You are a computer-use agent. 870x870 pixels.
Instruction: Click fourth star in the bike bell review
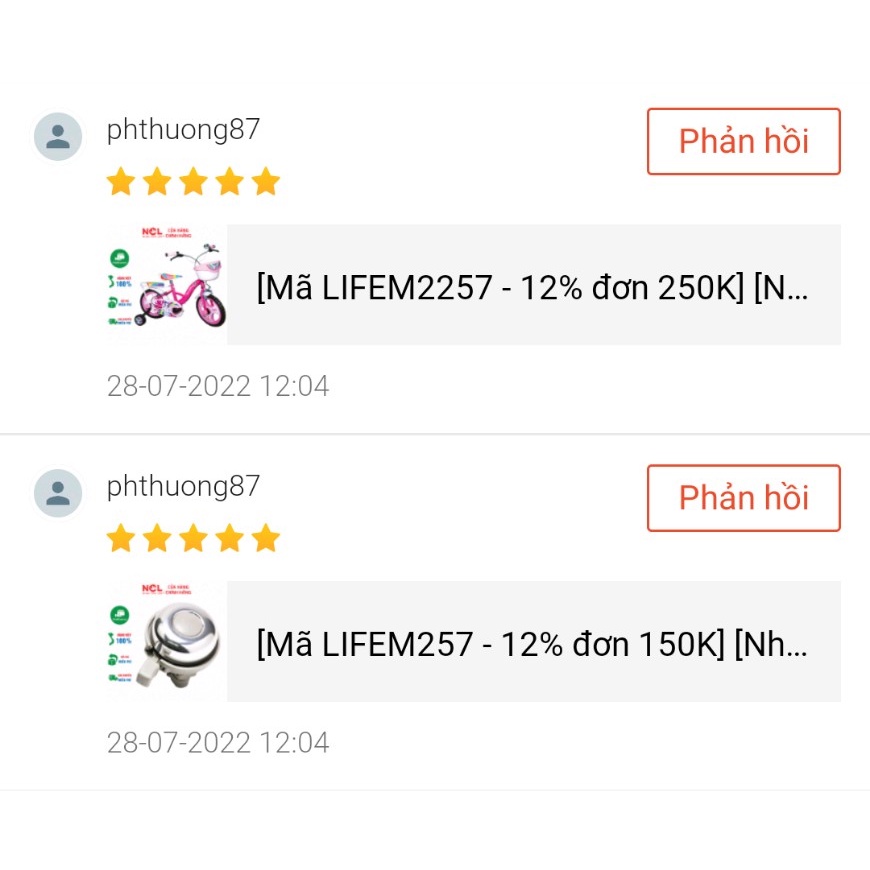tap(229, 539)
